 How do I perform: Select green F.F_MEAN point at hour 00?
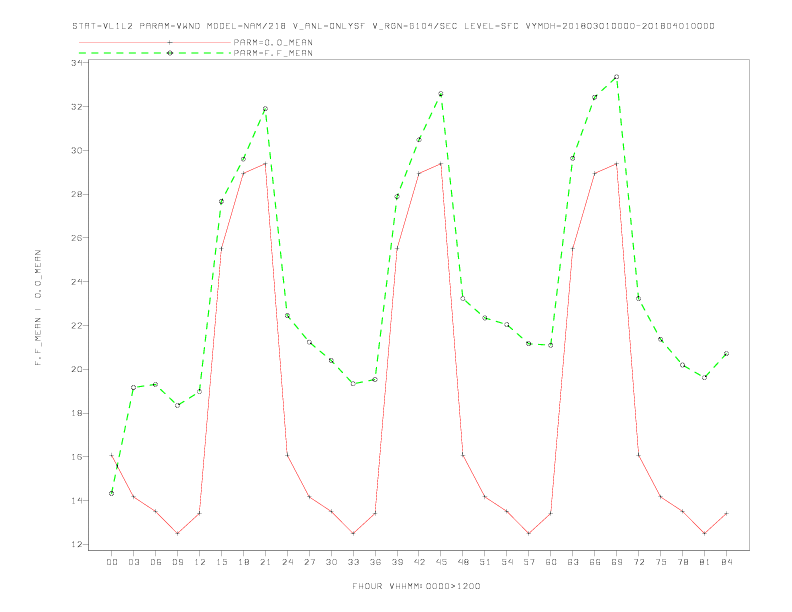coord(112,493)
